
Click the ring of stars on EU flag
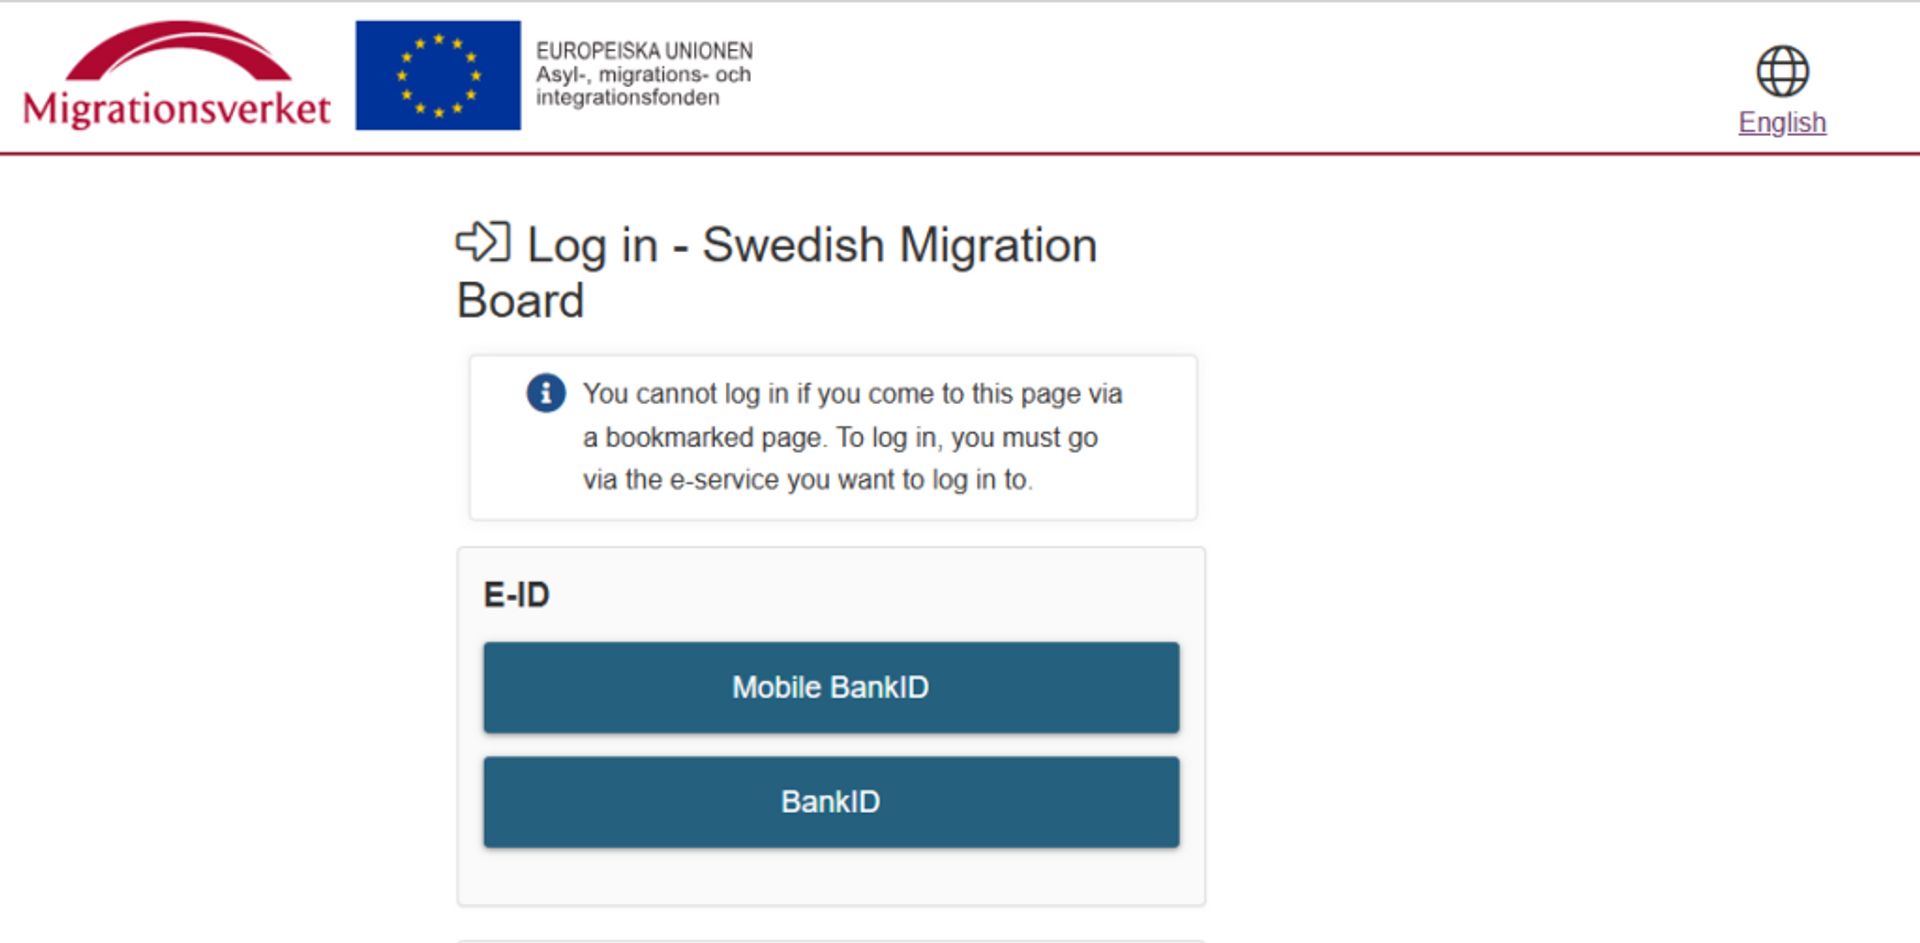[438, 75]
